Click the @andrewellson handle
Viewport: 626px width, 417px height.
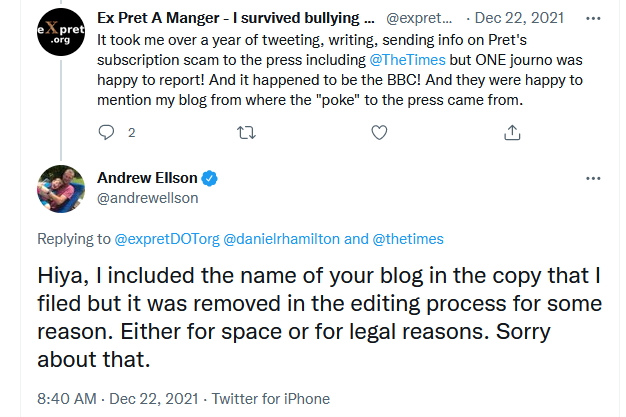tap(147, 197)
